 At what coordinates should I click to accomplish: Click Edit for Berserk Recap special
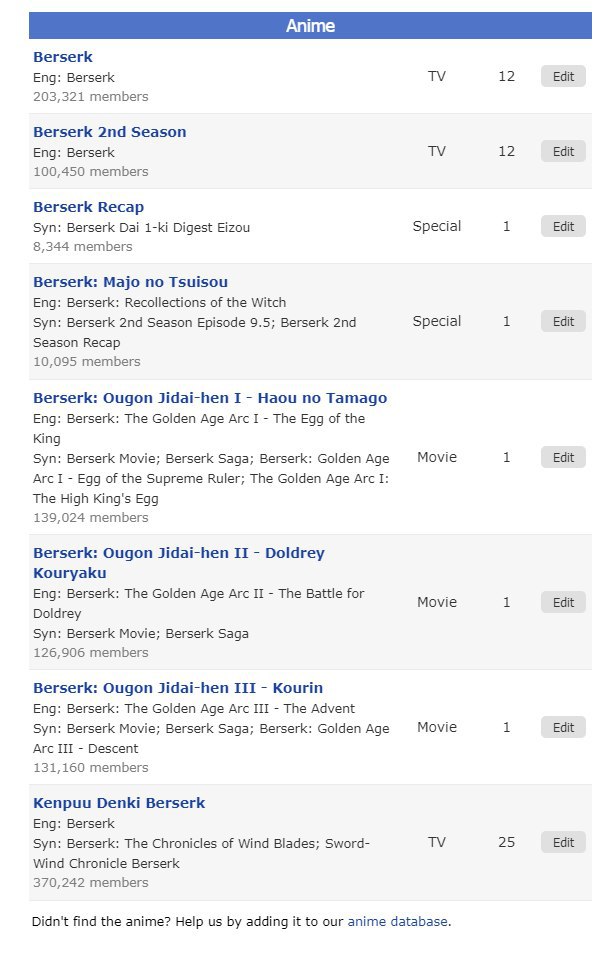click(x=562, y=226)
